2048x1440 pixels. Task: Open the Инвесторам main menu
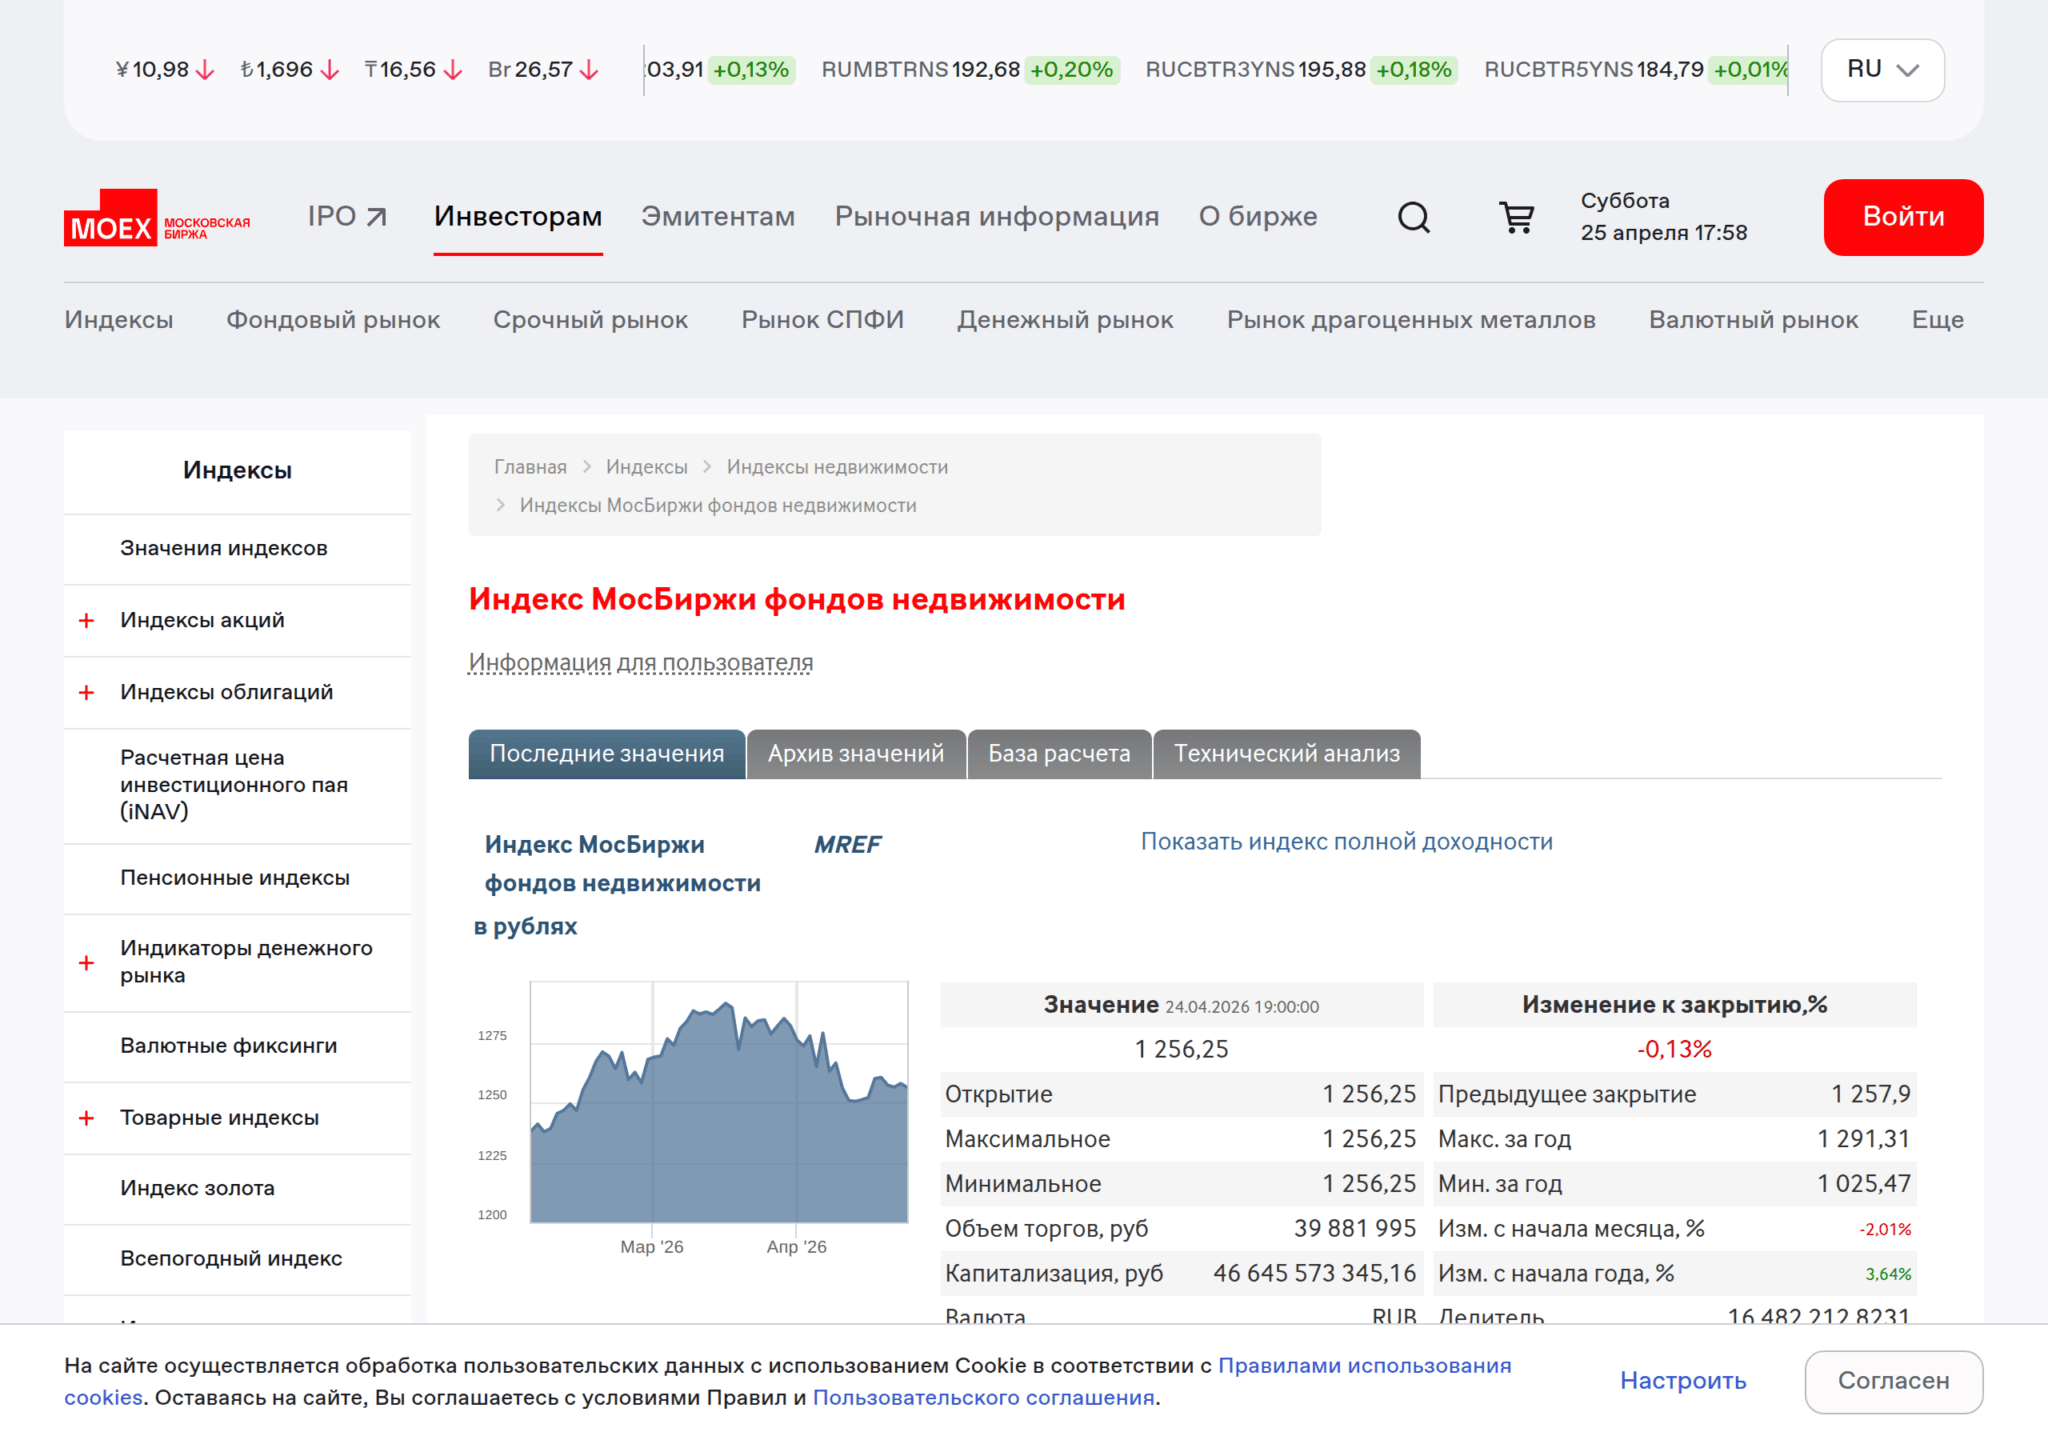[518, 217]
